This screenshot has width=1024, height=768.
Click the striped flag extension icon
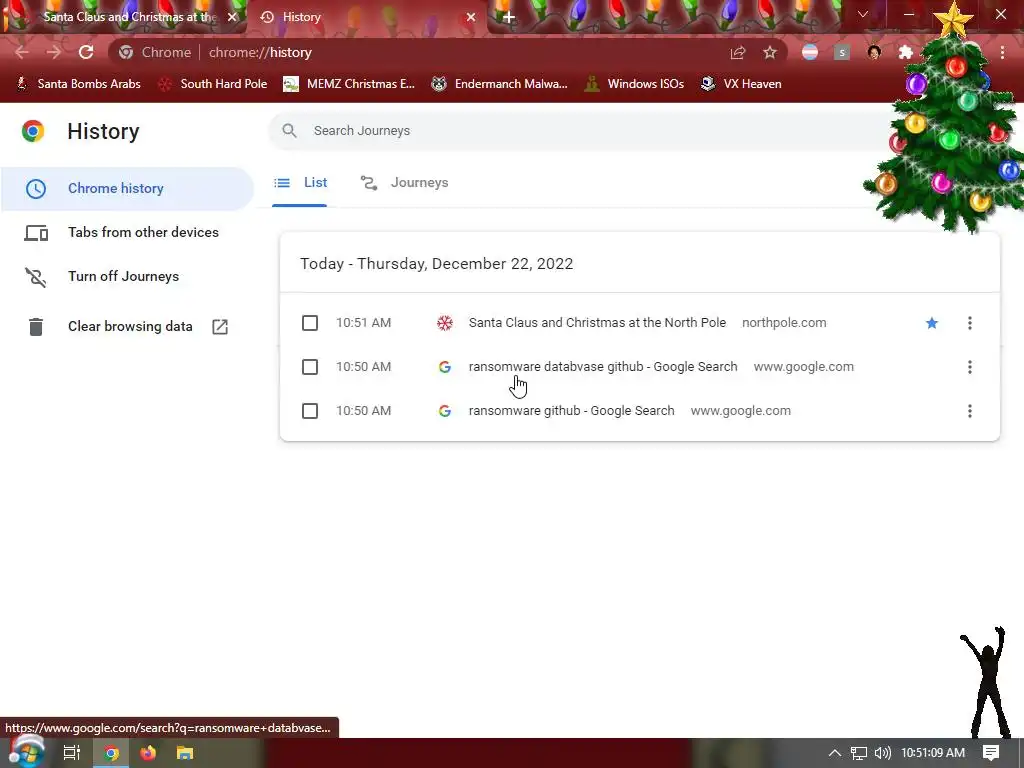[x=810, y=52]
